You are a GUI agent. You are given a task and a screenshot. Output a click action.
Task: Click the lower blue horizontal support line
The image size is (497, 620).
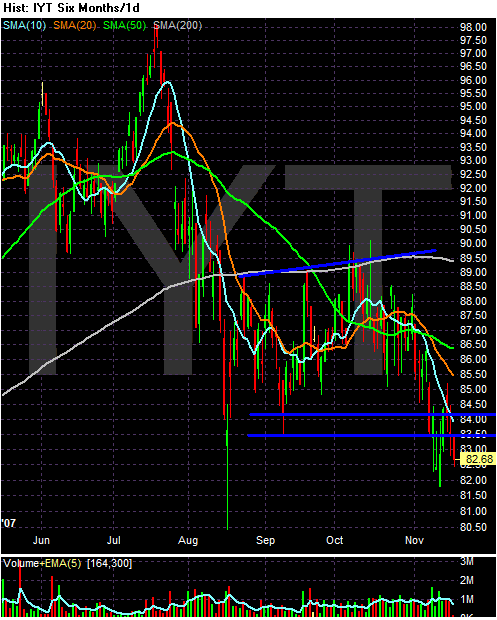pos(372,435)
